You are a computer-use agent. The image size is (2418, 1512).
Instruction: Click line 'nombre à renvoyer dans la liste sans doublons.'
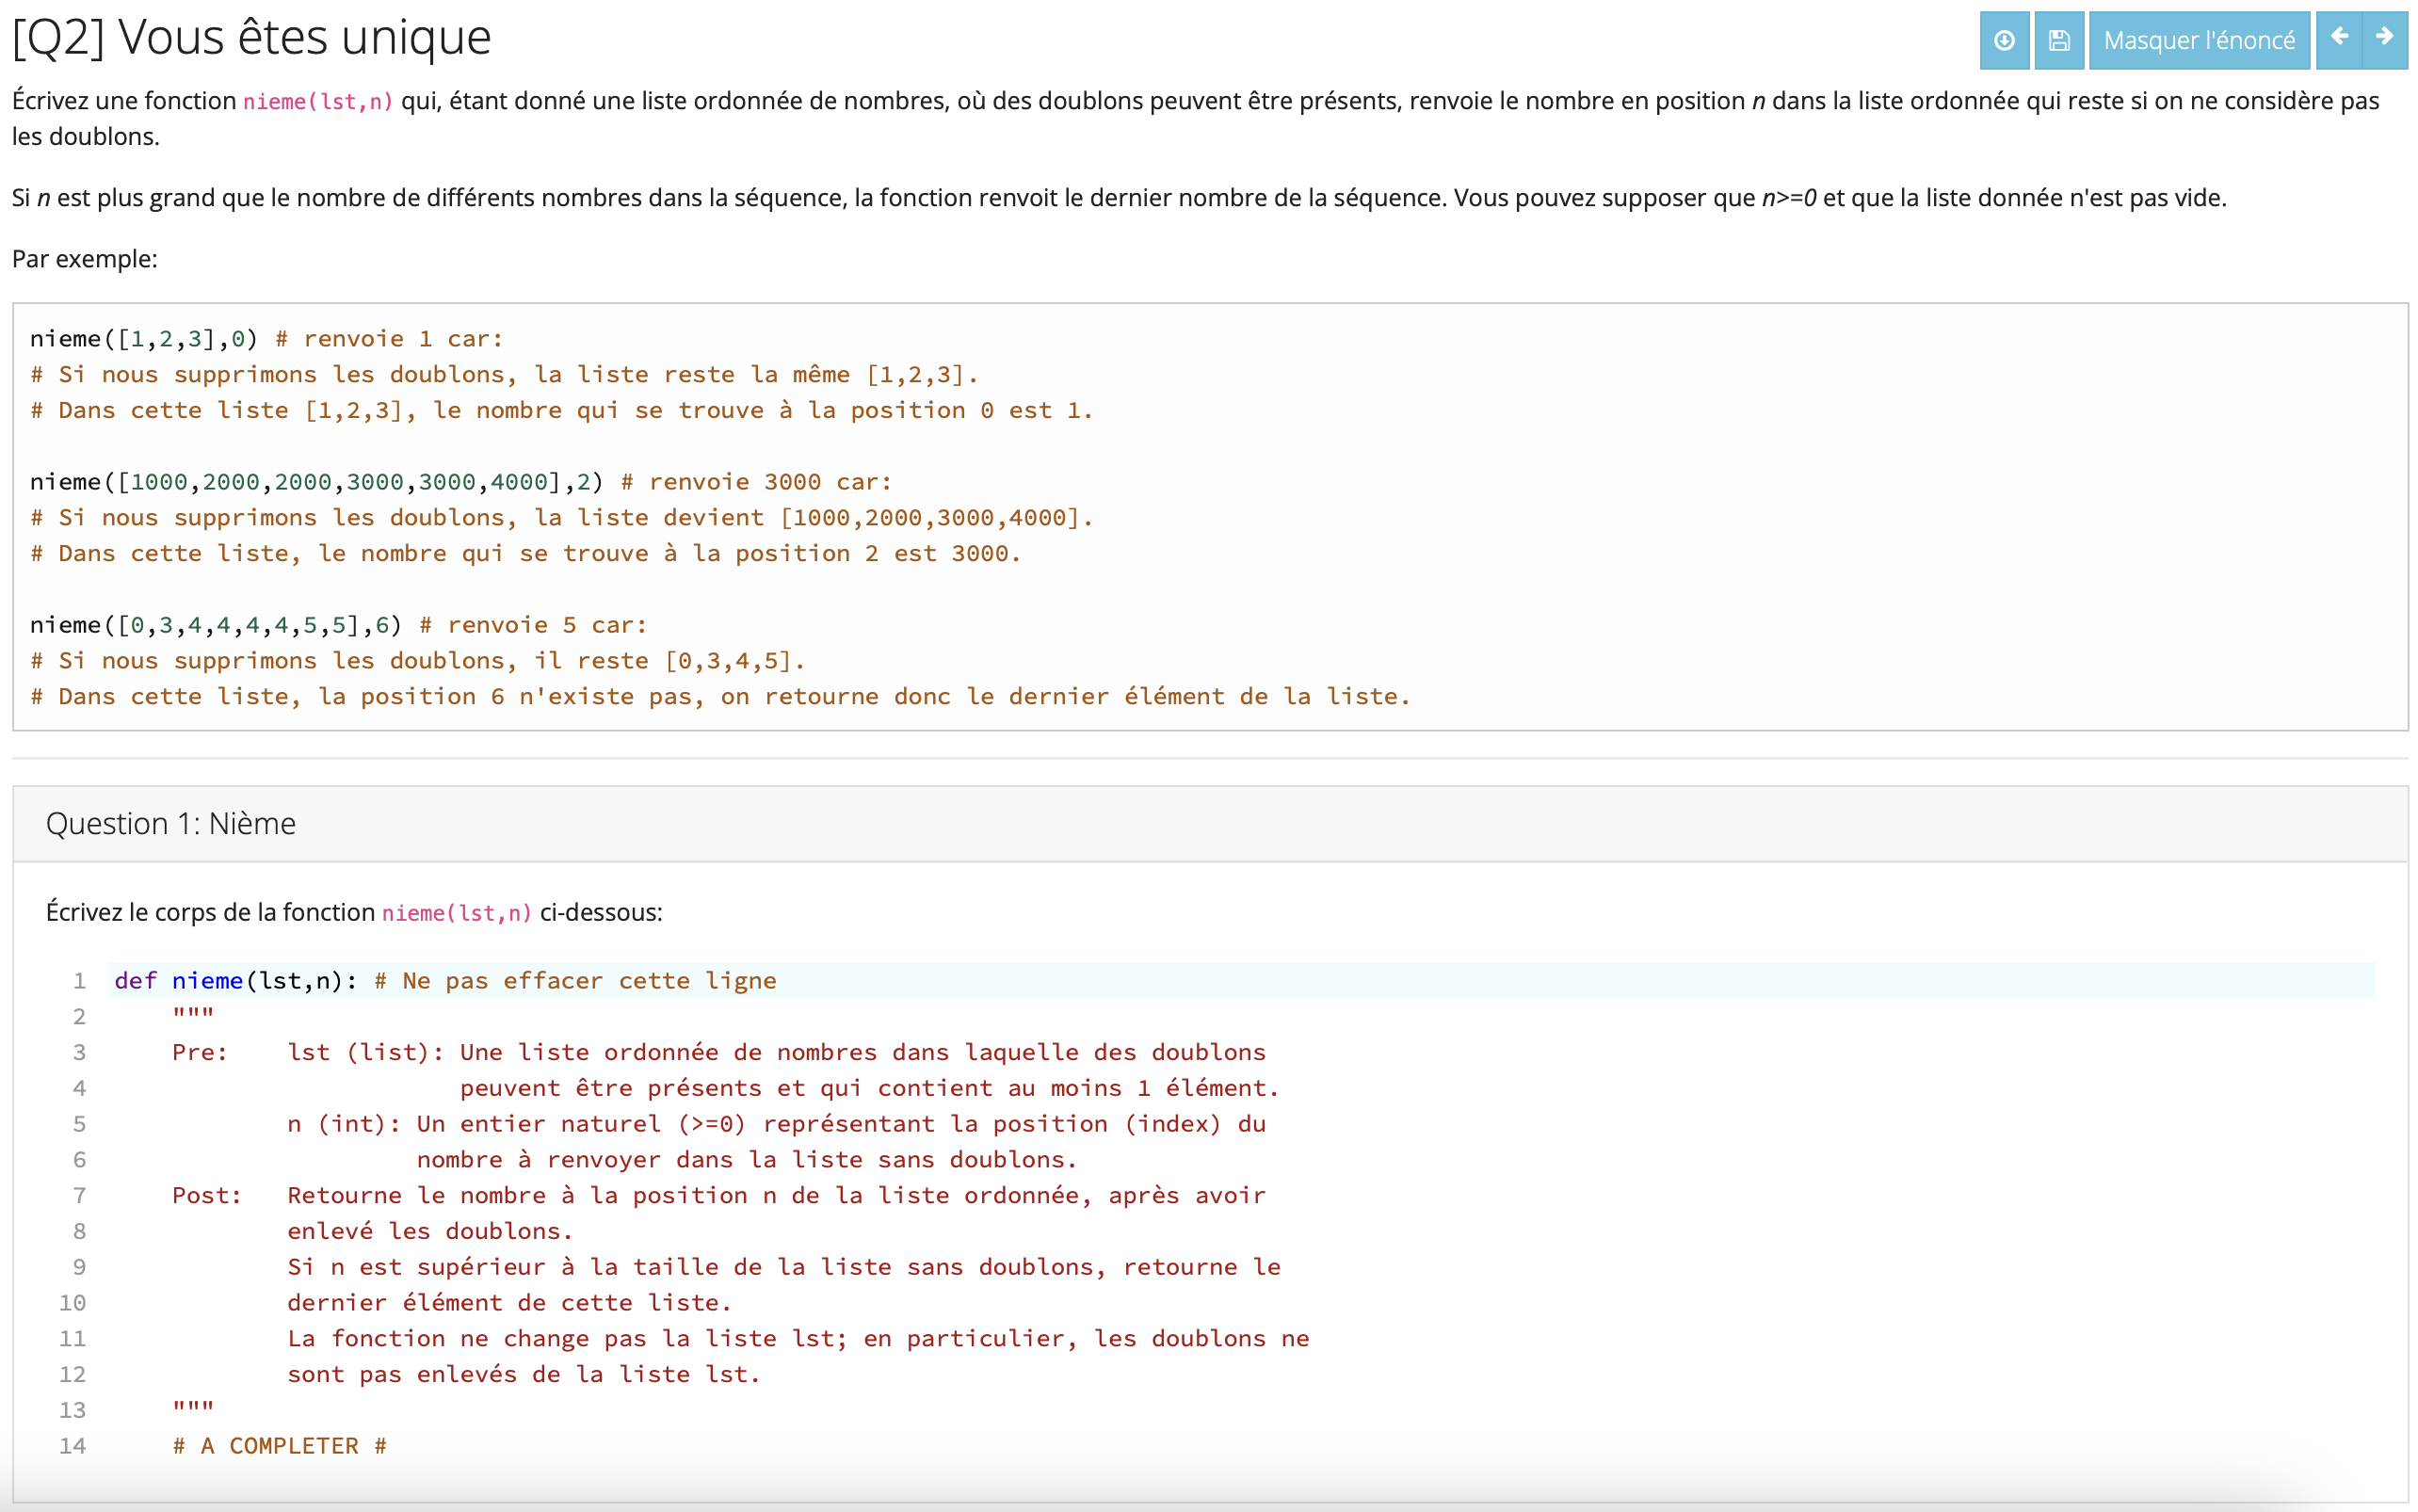[x=746, y=1160]
